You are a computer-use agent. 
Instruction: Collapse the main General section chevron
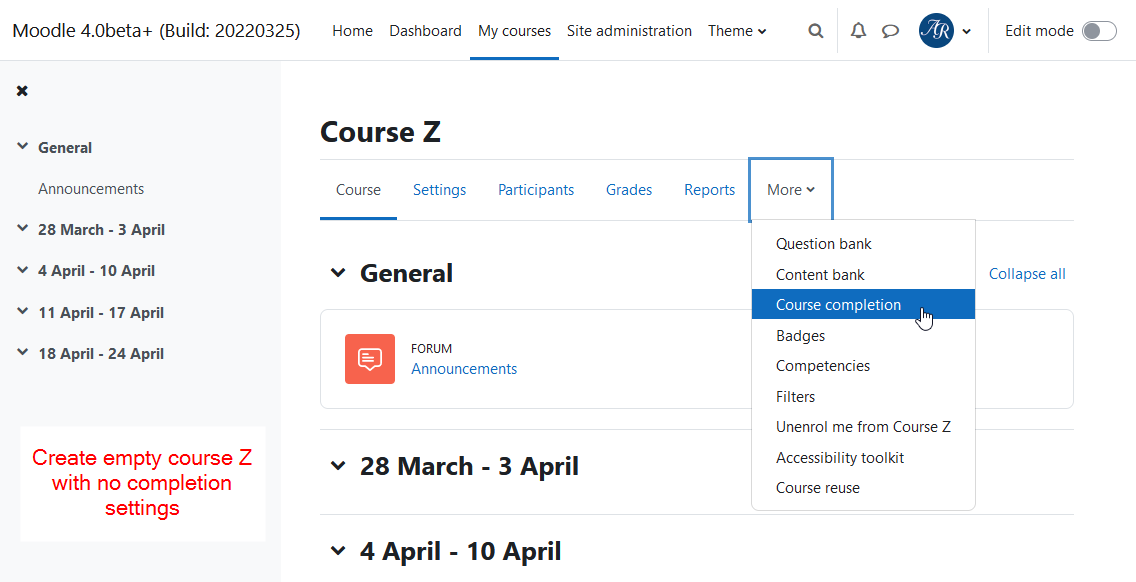click(338, 273)
